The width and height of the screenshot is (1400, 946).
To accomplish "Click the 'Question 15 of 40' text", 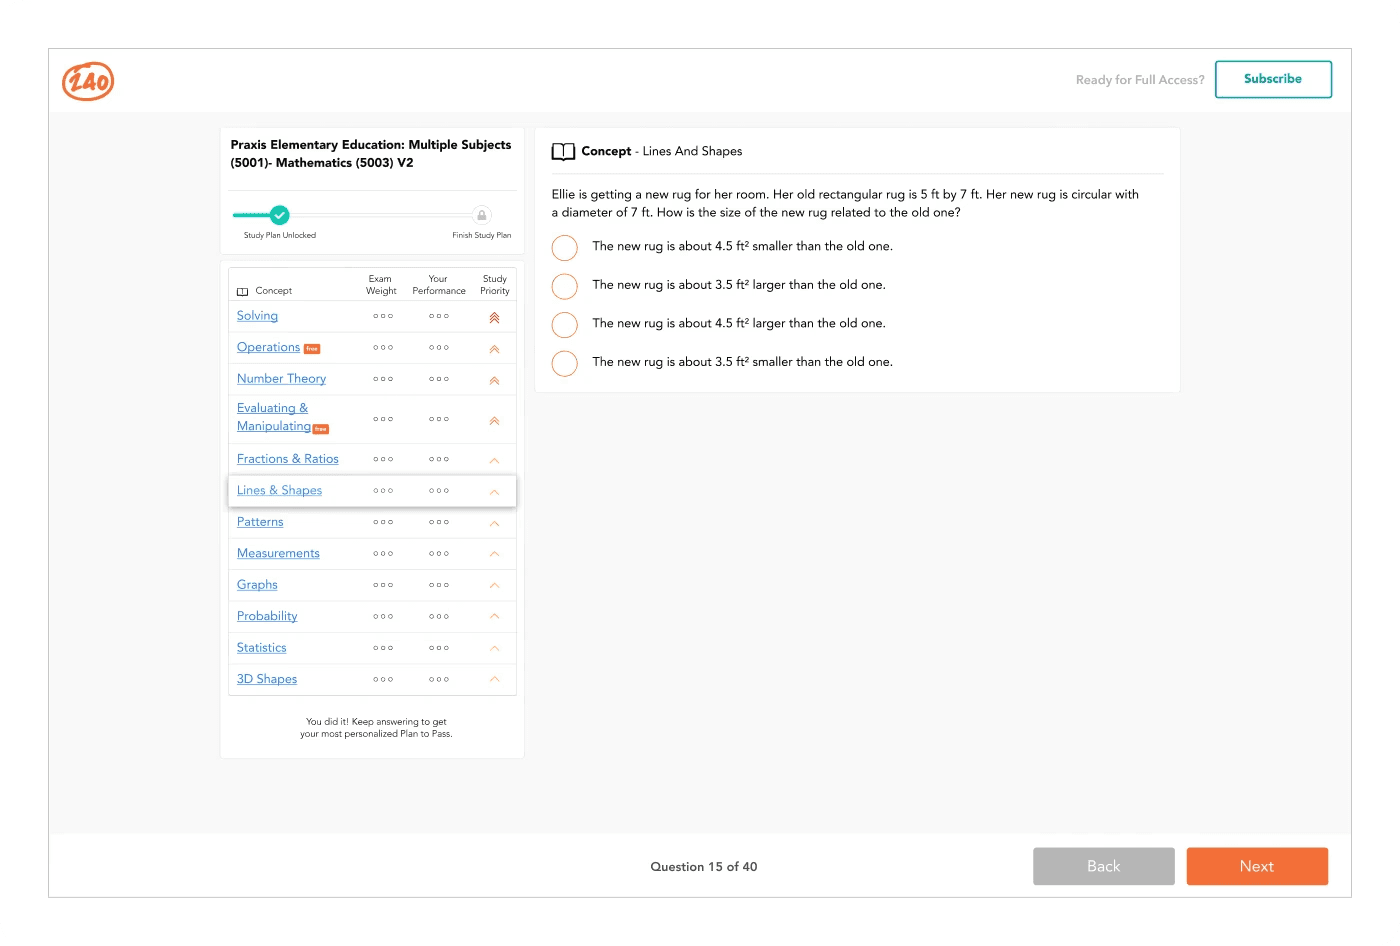I will (x=704, y=867).
